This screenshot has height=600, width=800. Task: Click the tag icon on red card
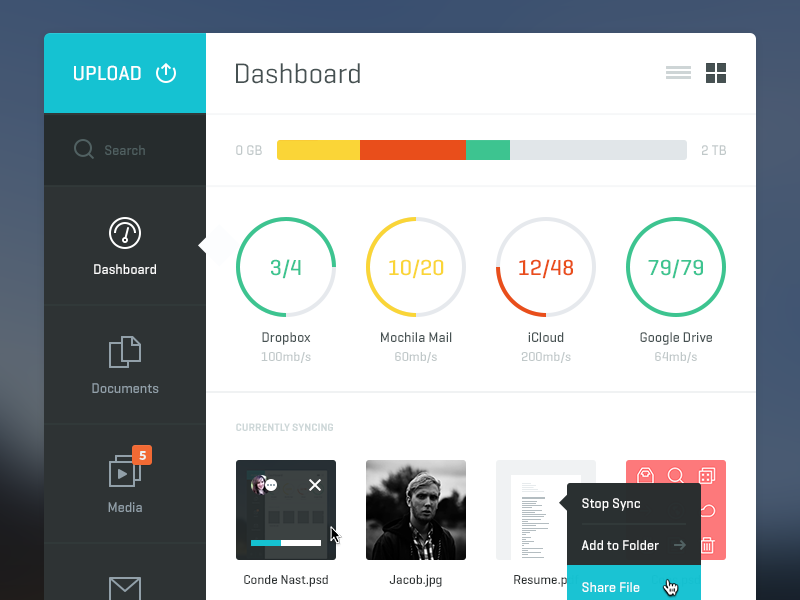[645, 476]
